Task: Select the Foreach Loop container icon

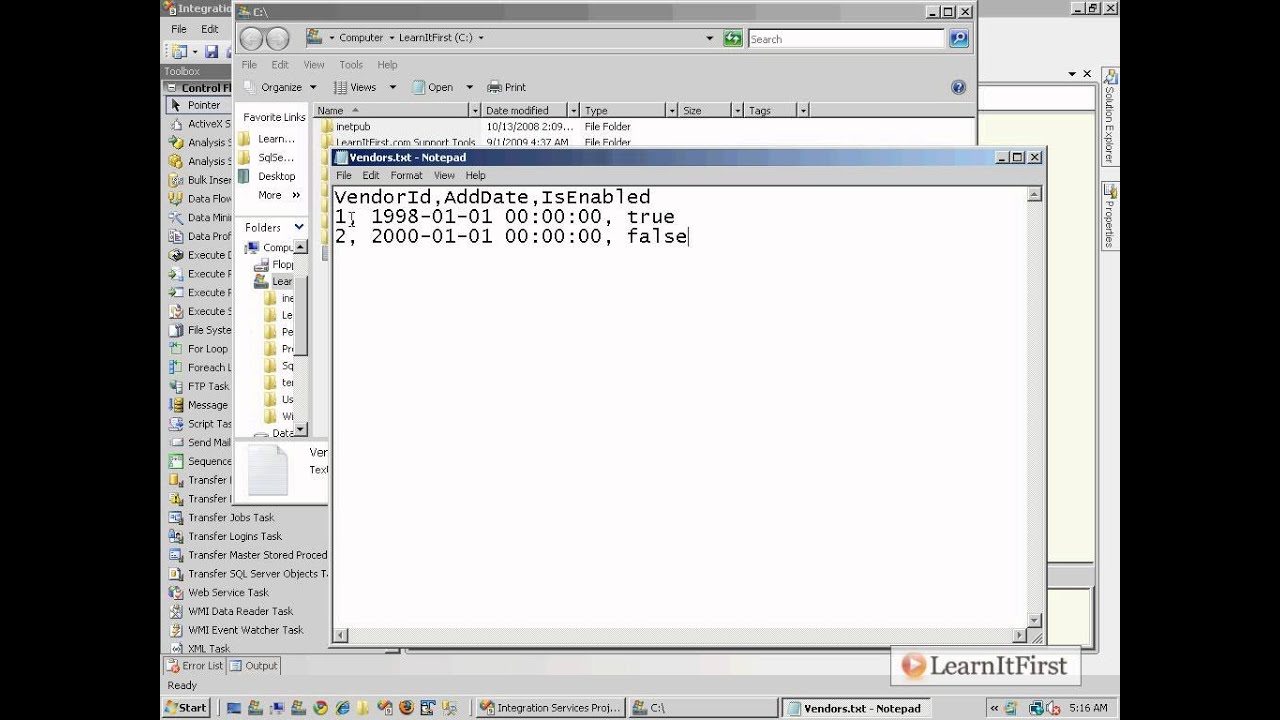Action: point(176,367)
